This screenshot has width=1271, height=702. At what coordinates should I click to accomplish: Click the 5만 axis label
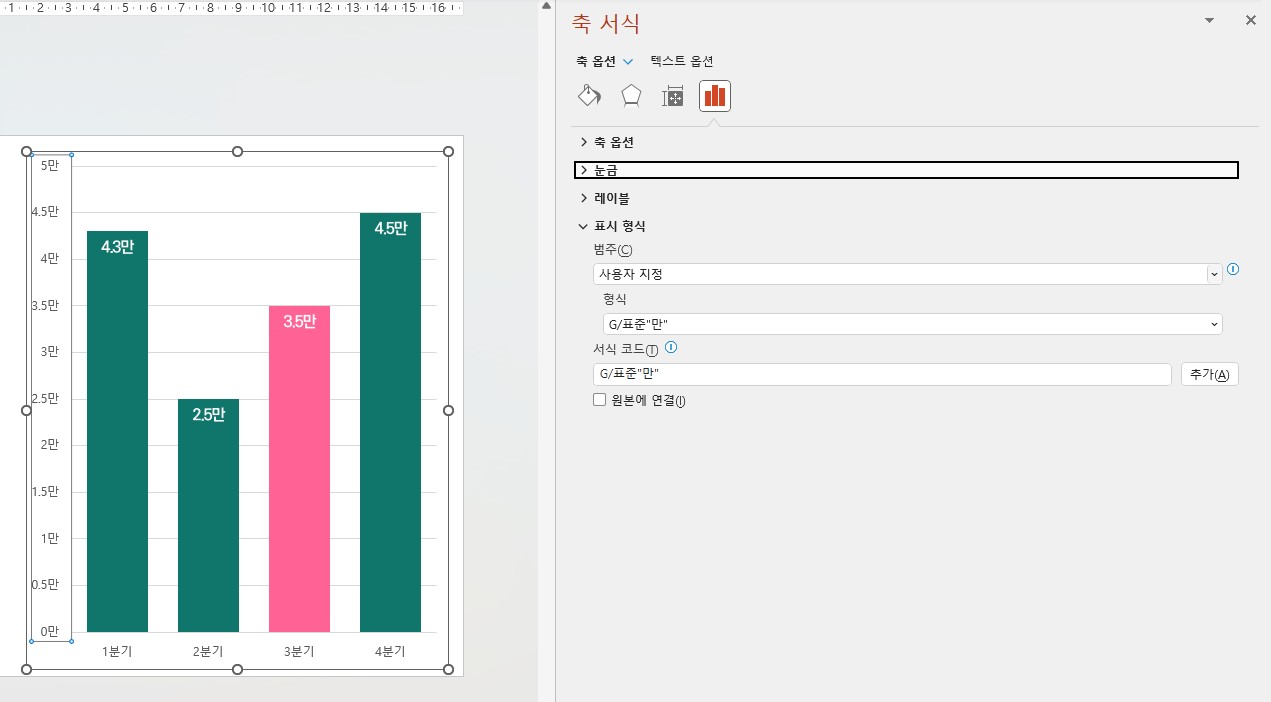(50, 166)
